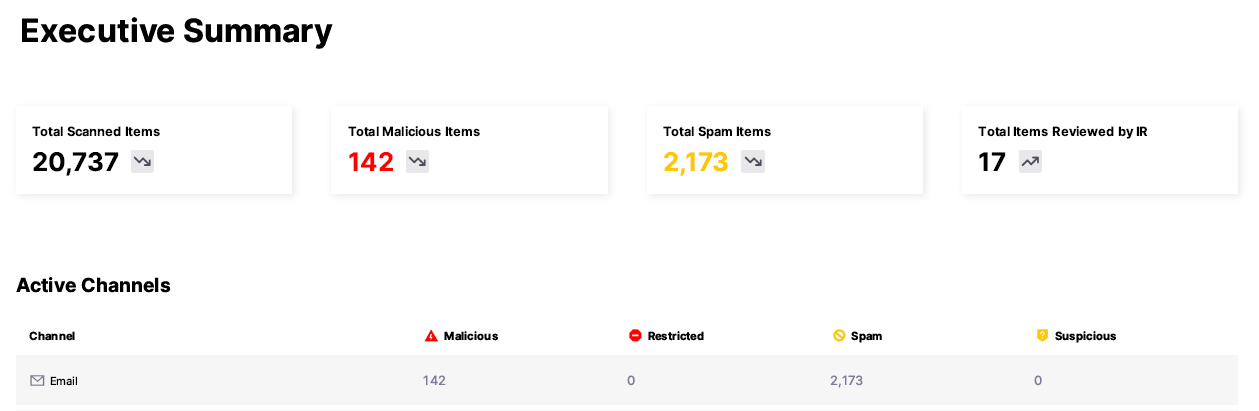Image resolution: width=1259 pixels, height=411 pixels.
Task: Click the upward trend icon in the IR Reviewed card
Action: click(1030, 161)
